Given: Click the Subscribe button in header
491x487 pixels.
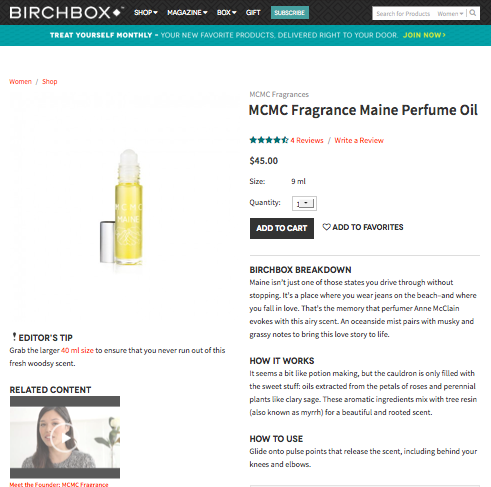Looking at the screenshot, I should (x=290, y=13).
